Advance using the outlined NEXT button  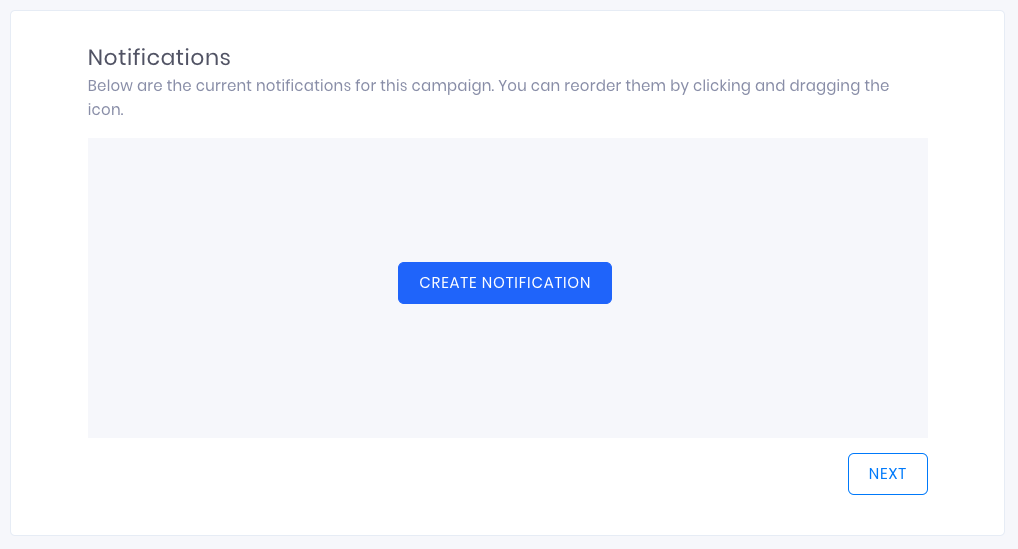(888, 474)
